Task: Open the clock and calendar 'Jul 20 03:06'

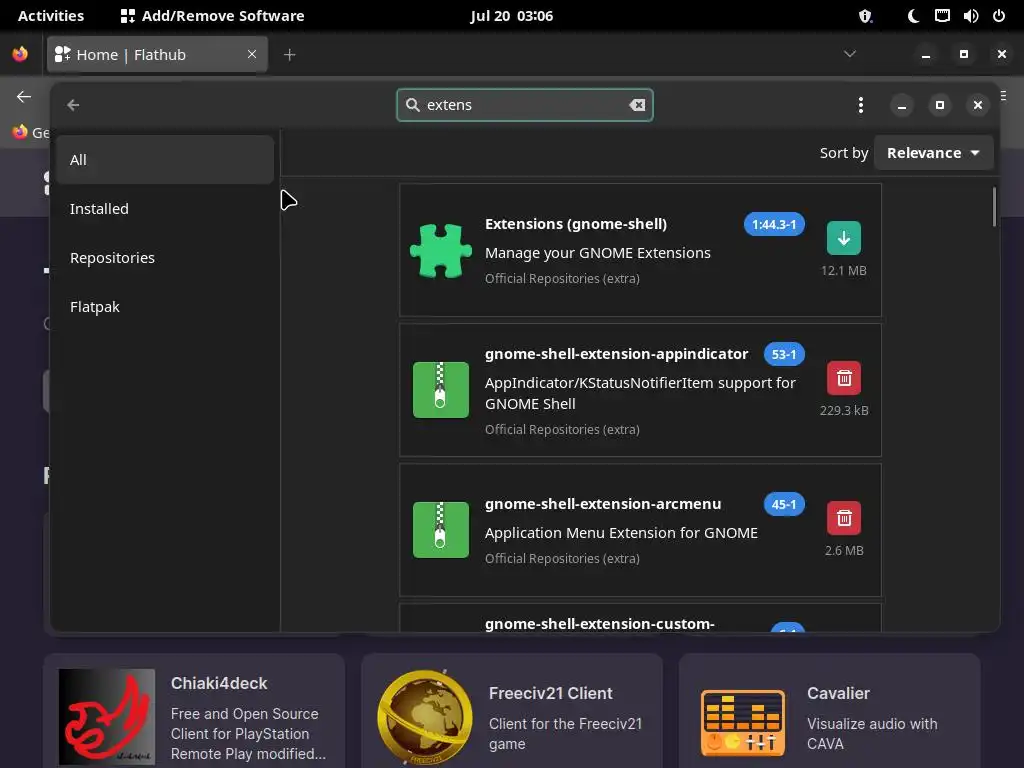Action: (511, 16)
